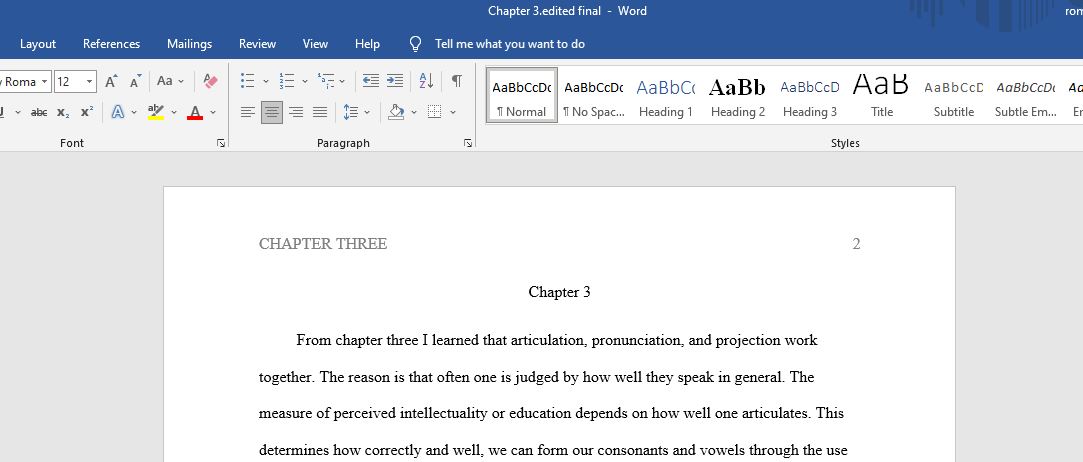Apply Text Effects and Typography

tap(118, 112)
